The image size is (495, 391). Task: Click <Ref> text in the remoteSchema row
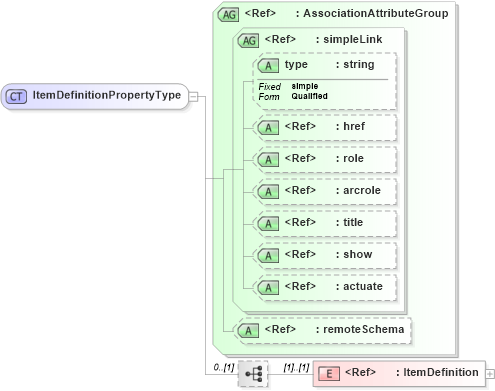coord(280,329)
